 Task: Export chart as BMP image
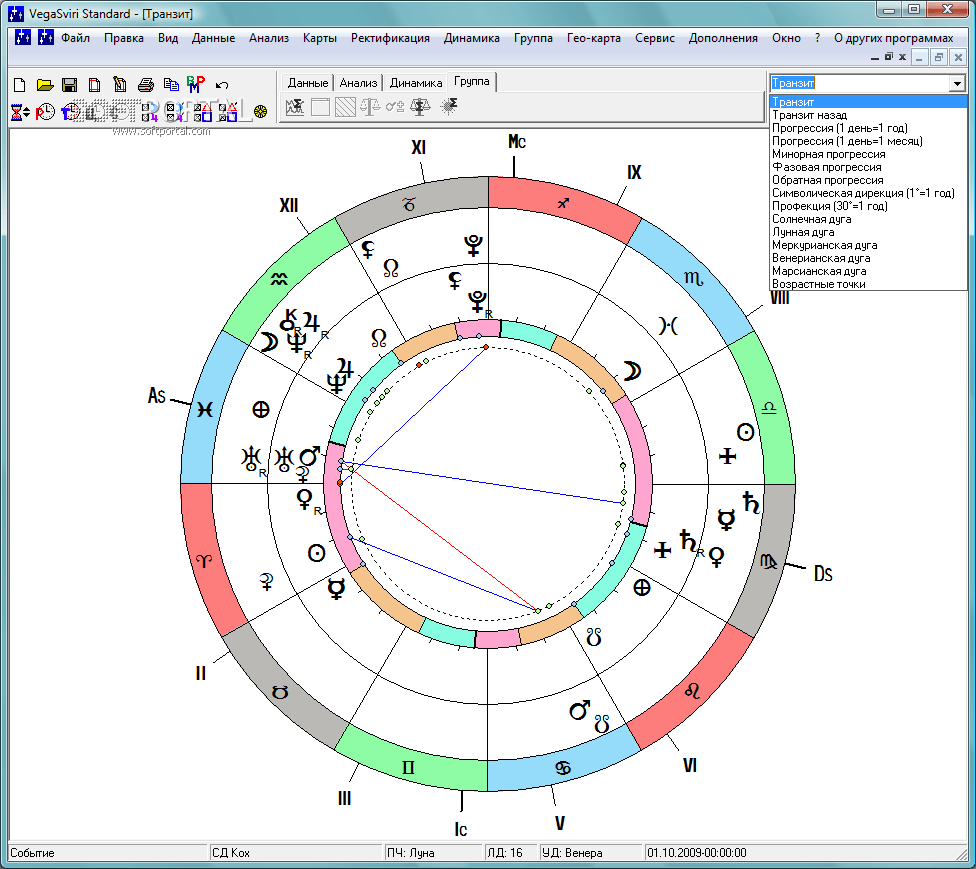[x=196, y=84]
